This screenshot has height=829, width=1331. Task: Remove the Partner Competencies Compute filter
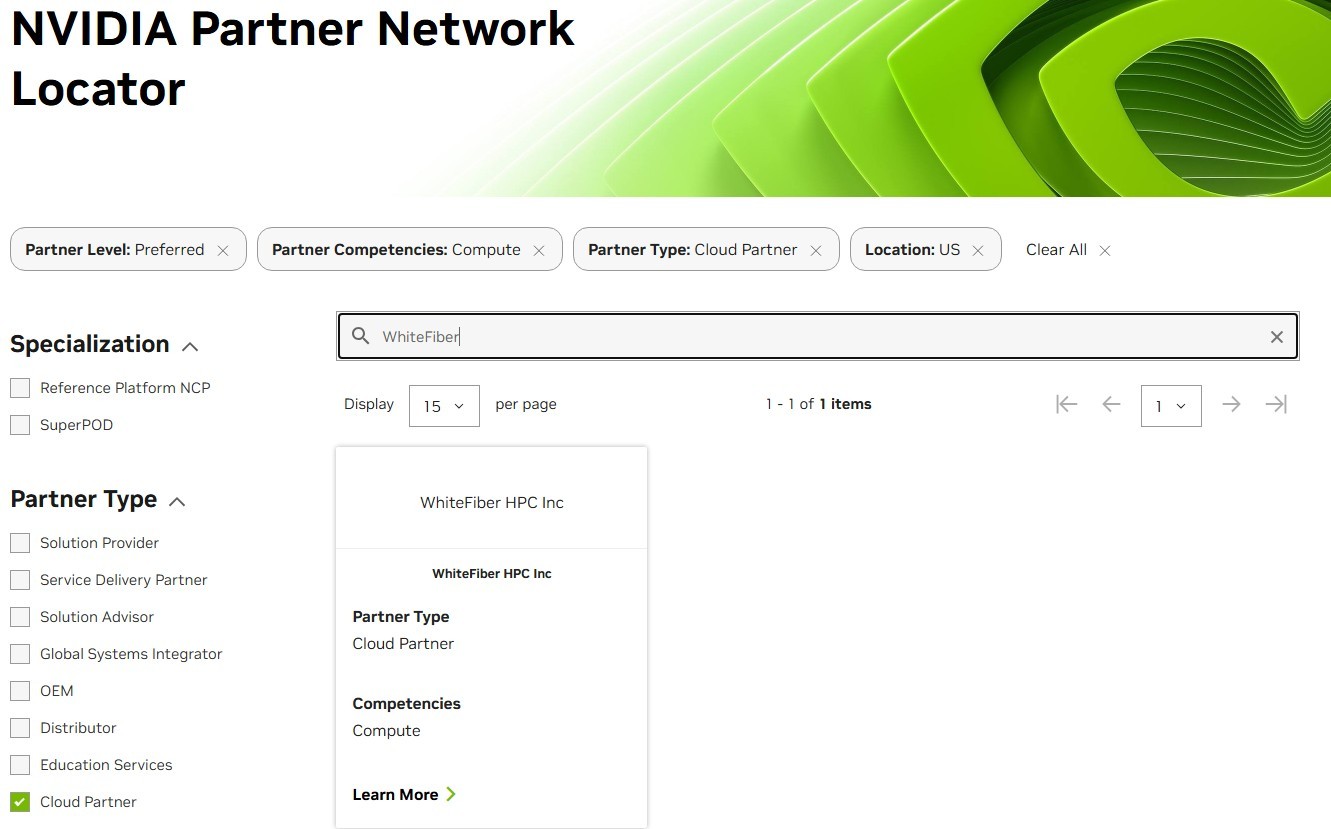(x=539, y=251)
